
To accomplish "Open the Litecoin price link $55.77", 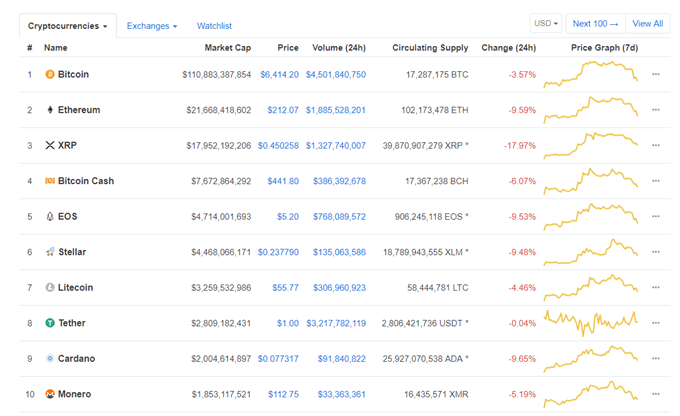I will coord(285,288).
